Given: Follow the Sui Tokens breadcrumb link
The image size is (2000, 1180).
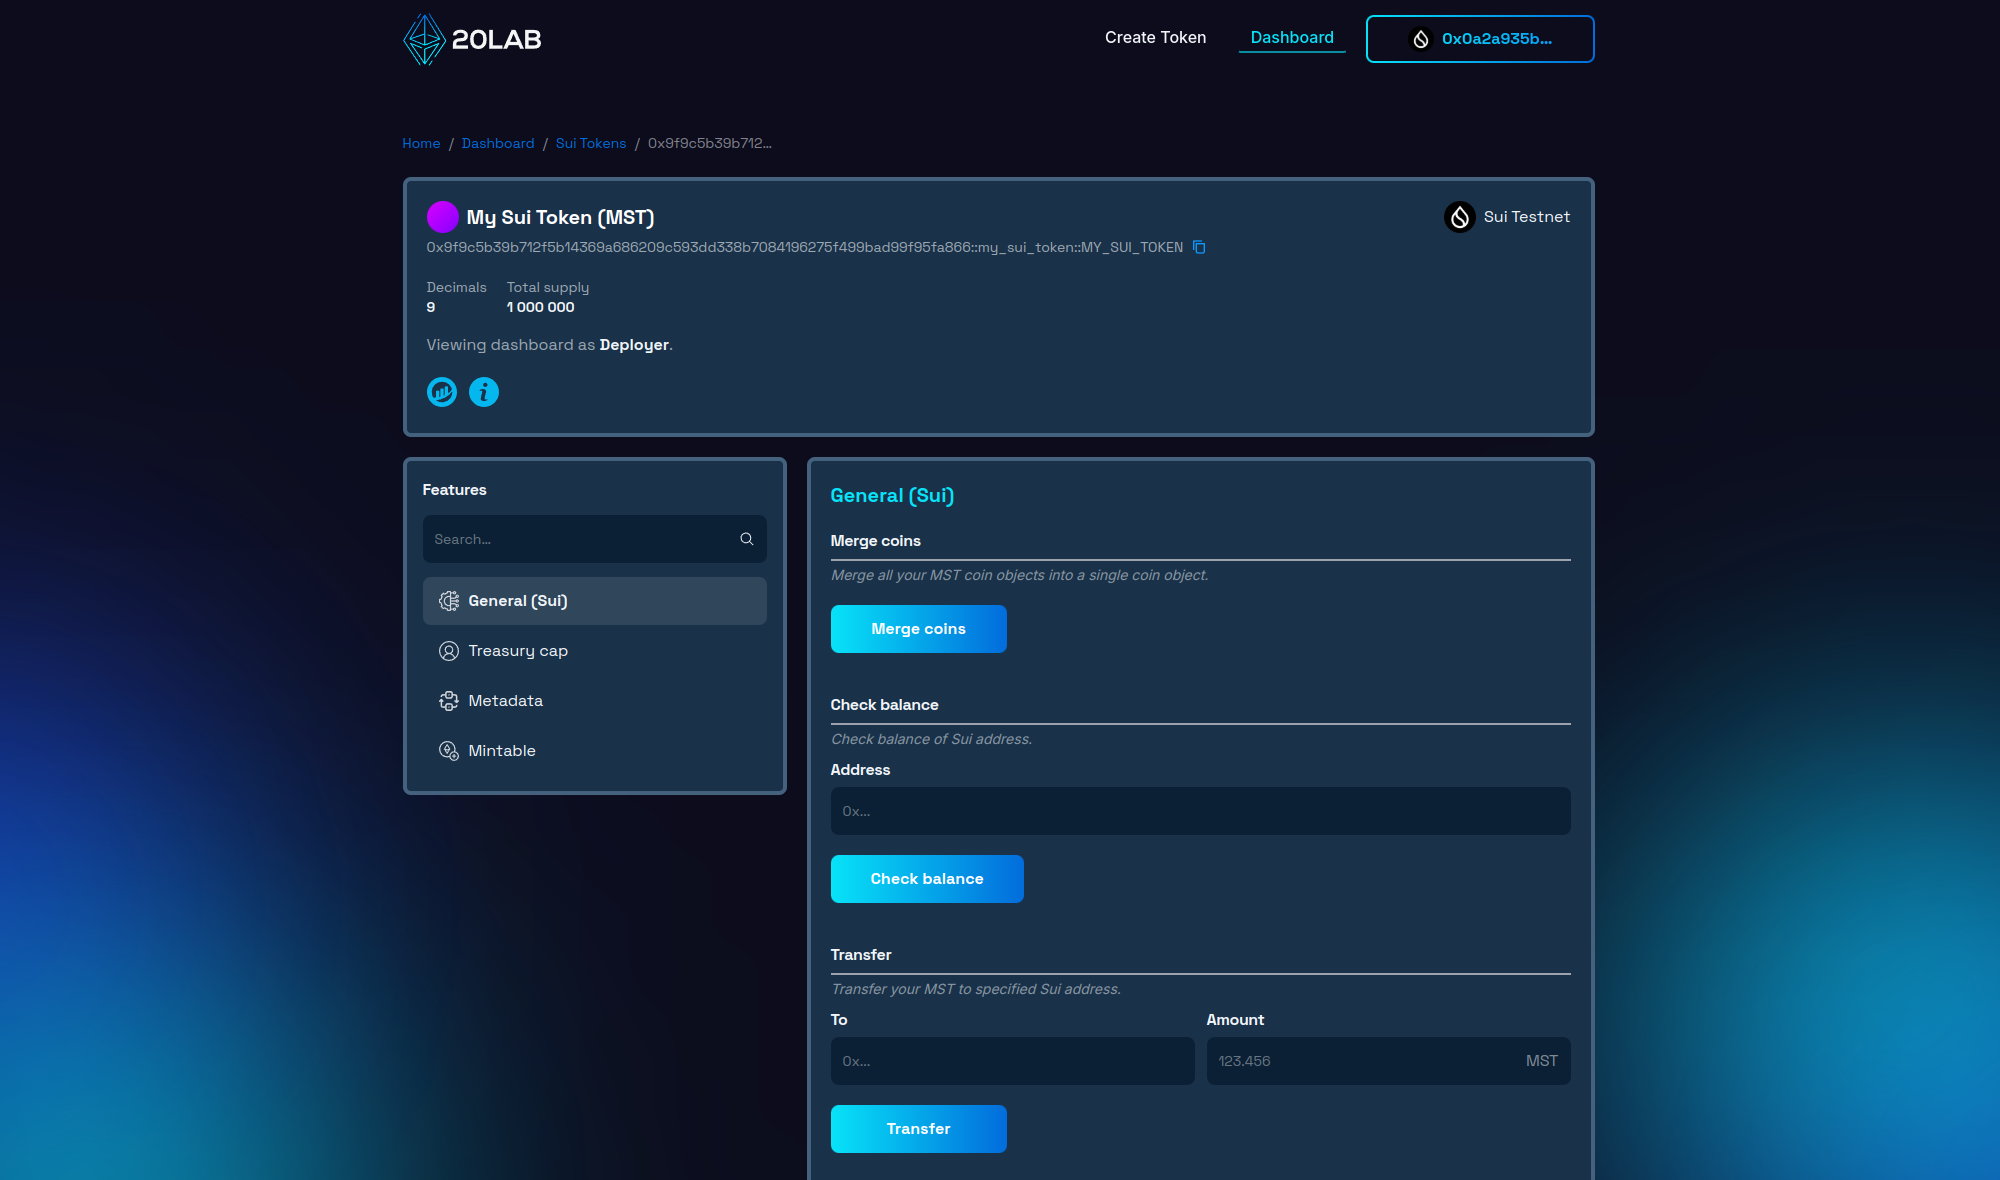Looking at the screenshot, I should [x=590, y=144].
